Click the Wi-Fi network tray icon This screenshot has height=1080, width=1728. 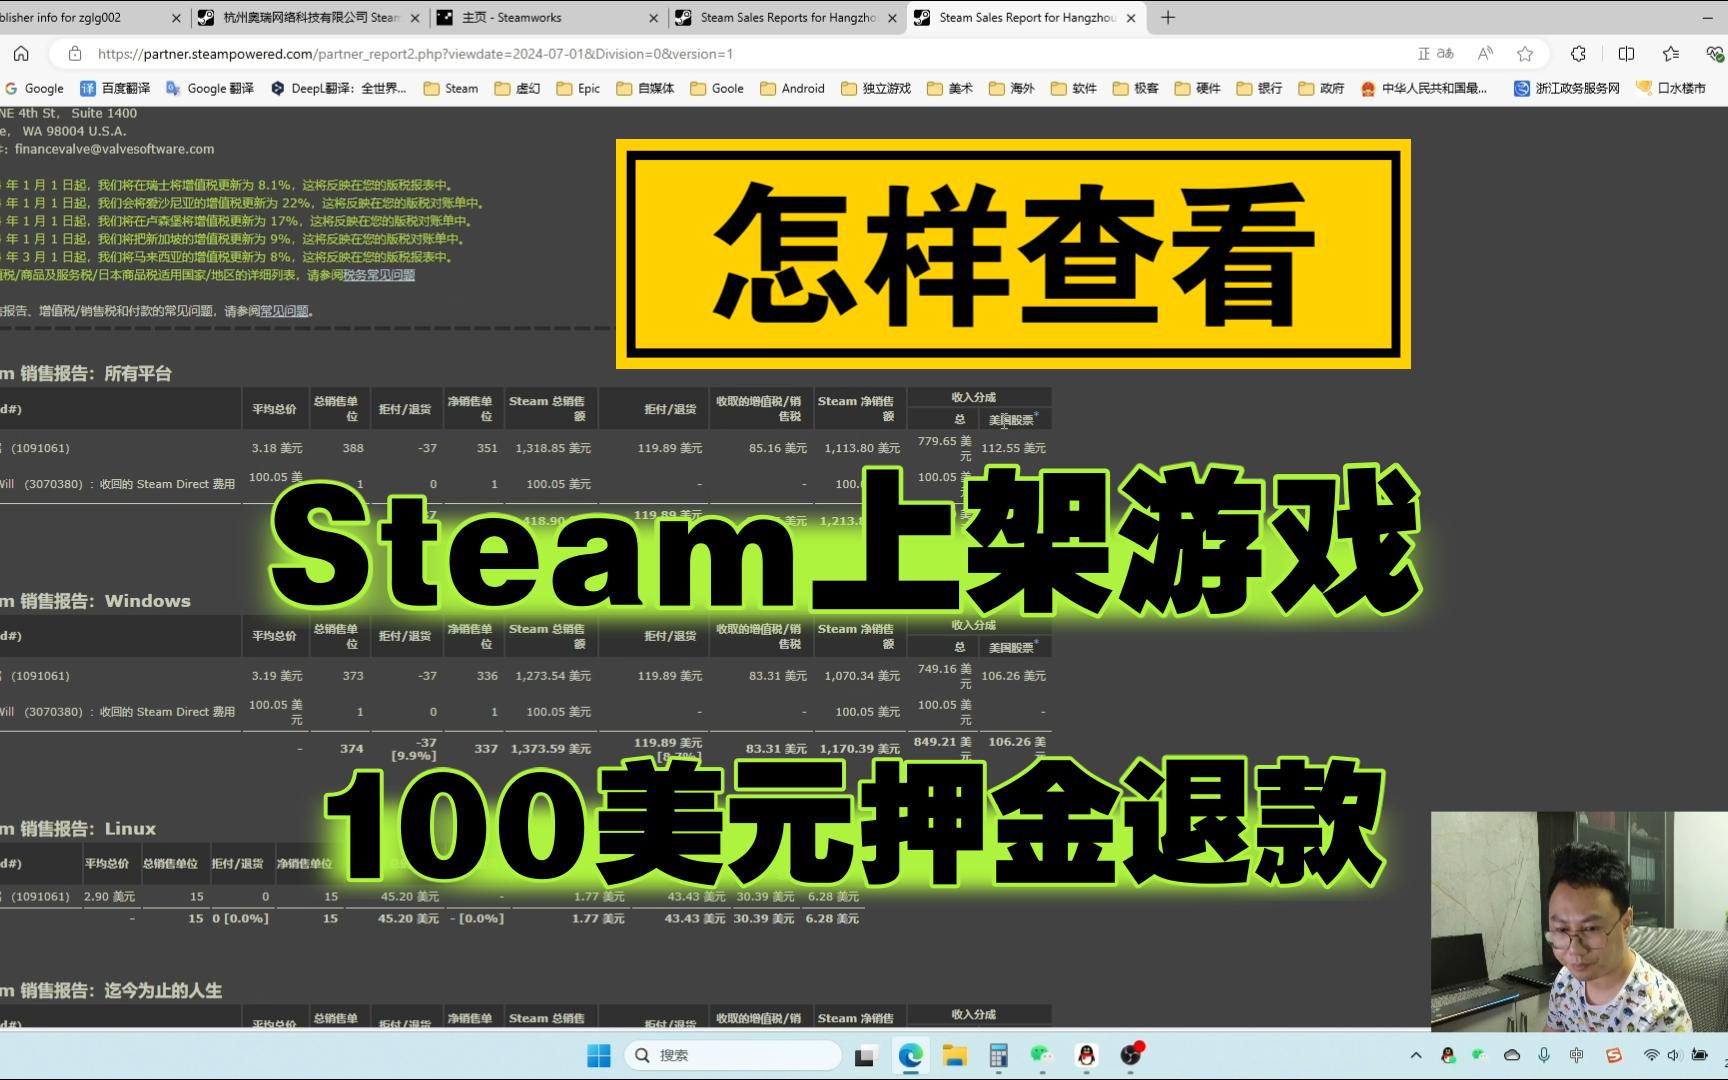tap(1651, 1055)
